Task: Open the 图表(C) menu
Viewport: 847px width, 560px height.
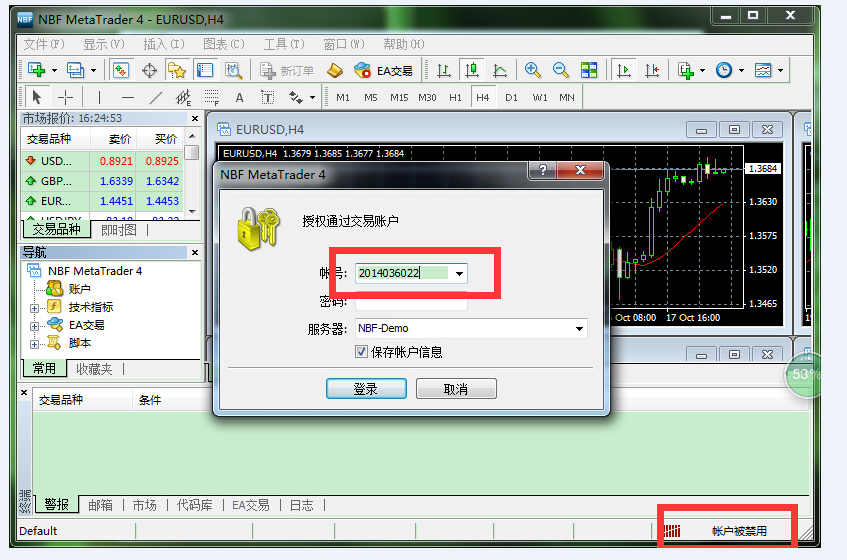Action: [x=224, y=44]
